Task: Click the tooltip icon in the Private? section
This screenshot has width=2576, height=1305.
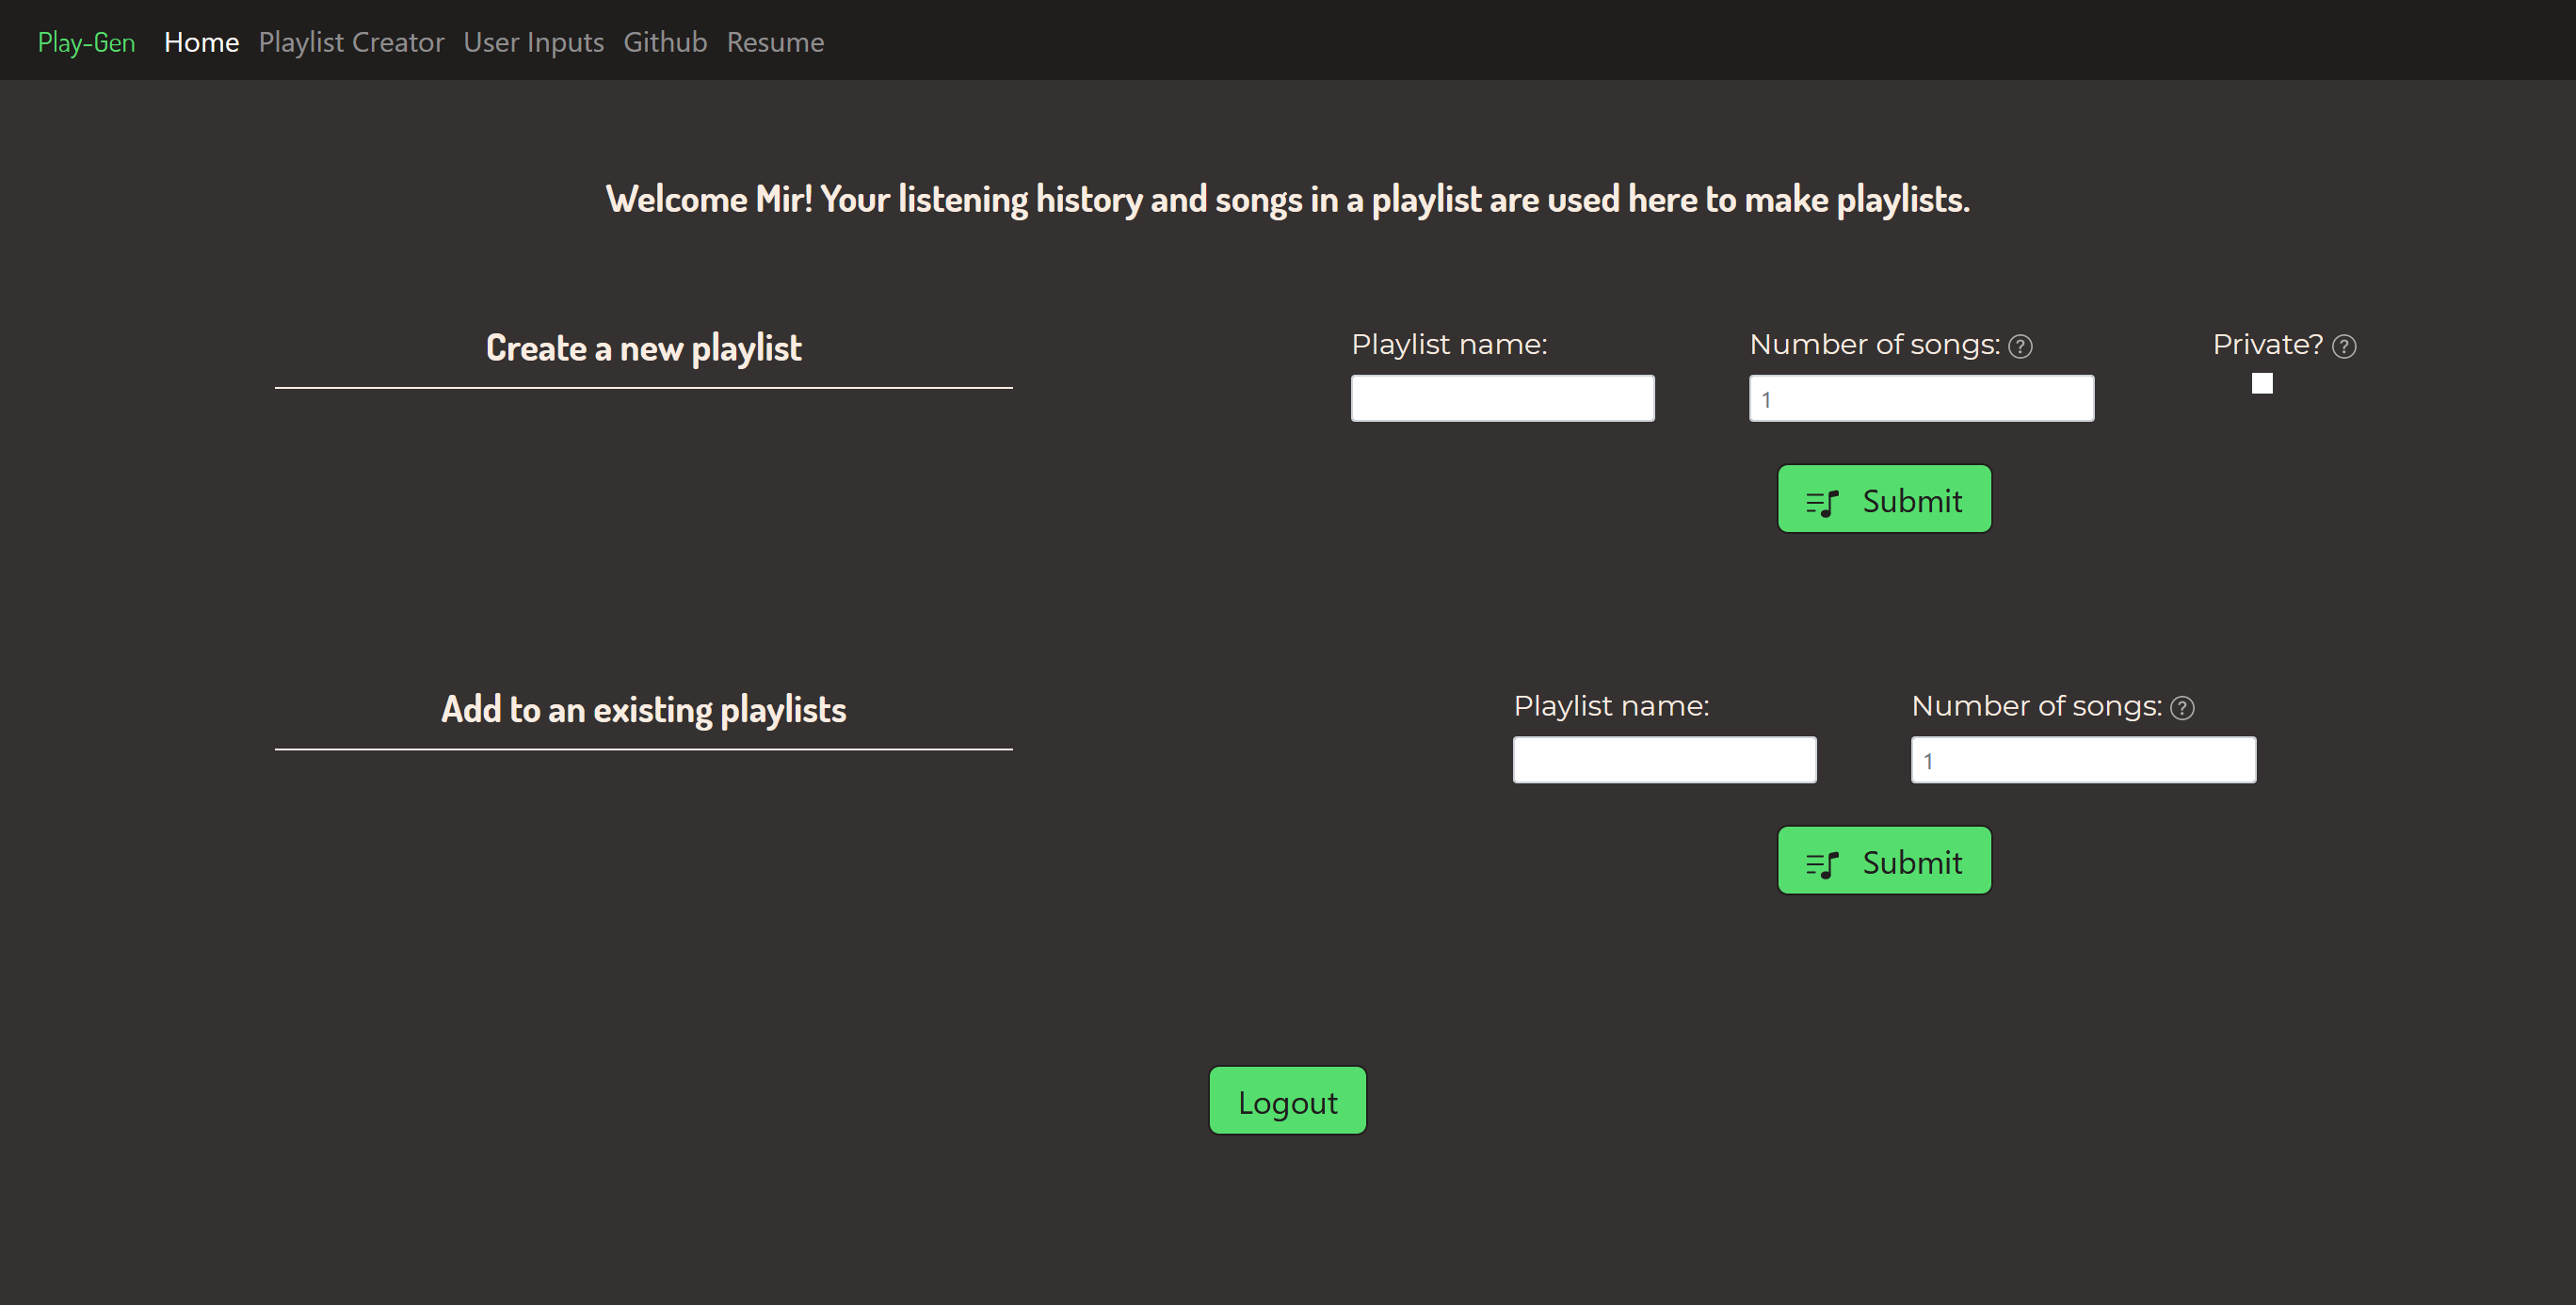Action: pos(2345,345)
